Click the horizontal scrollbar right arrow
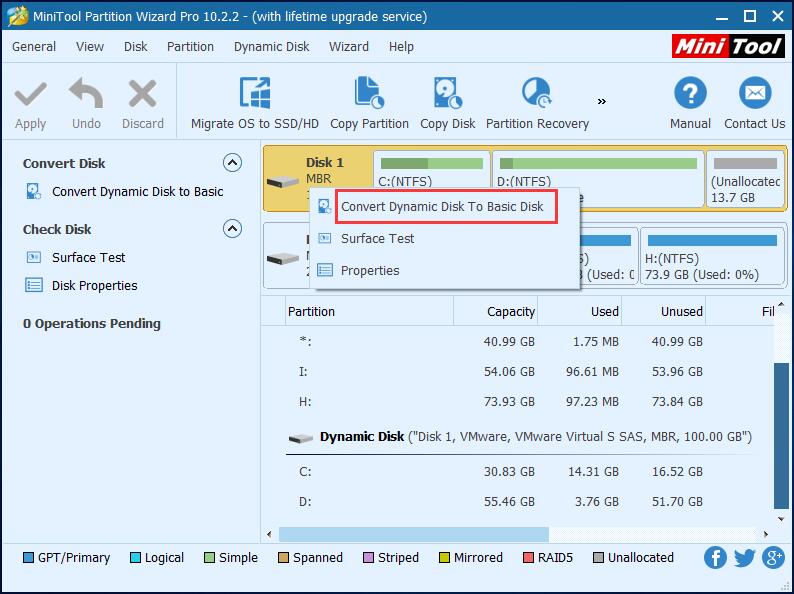This screenshot has width=794, height=594. 766,534
